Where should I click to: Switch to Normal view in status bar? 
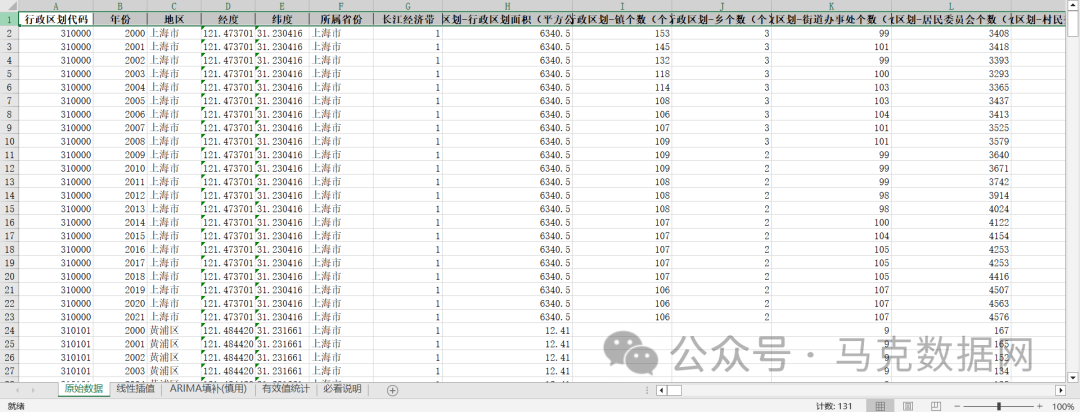(x=880, y=406)
